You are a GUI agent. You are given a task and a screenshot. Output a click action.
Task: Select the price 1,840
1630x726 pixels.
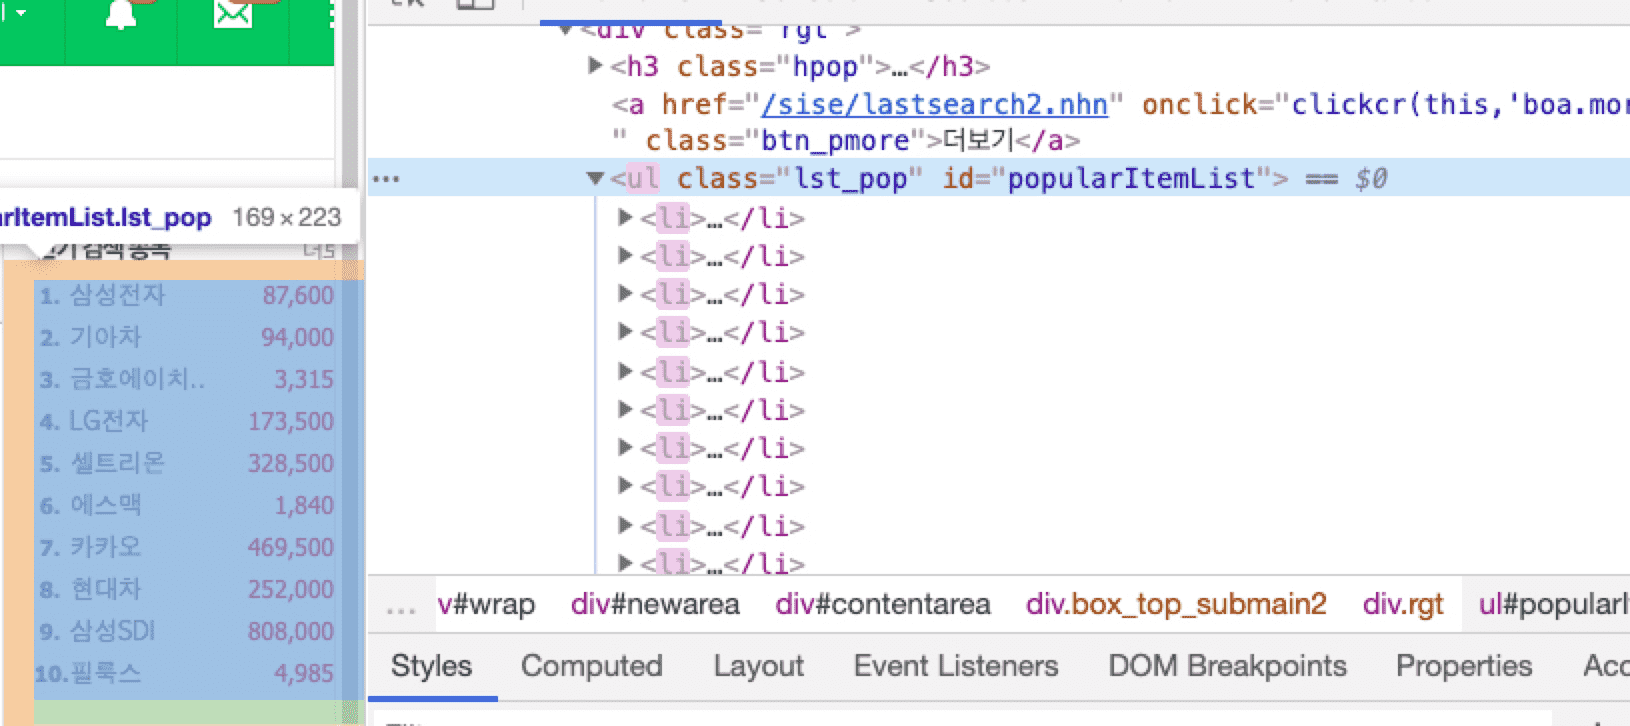coord(304,505)
